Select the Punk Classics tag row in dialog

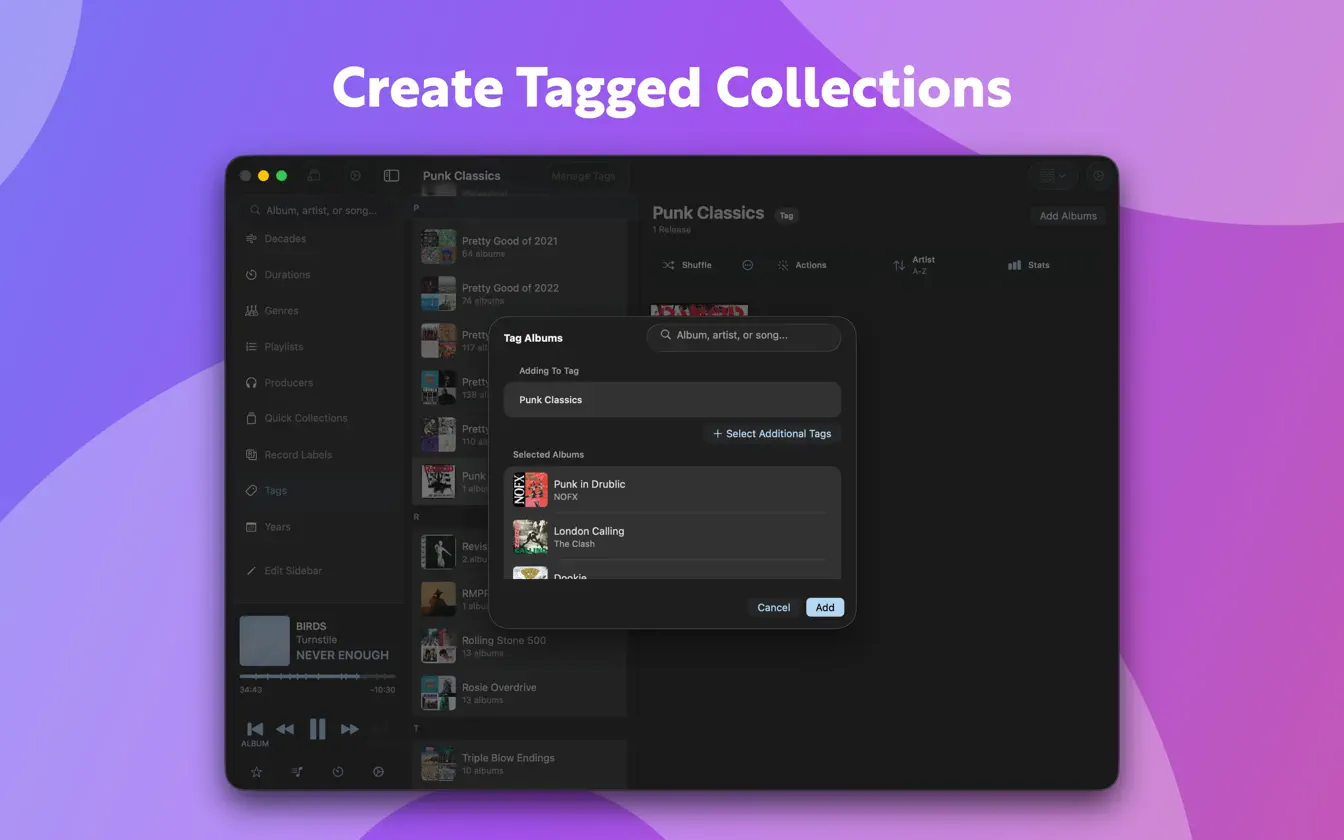(672, 400)
